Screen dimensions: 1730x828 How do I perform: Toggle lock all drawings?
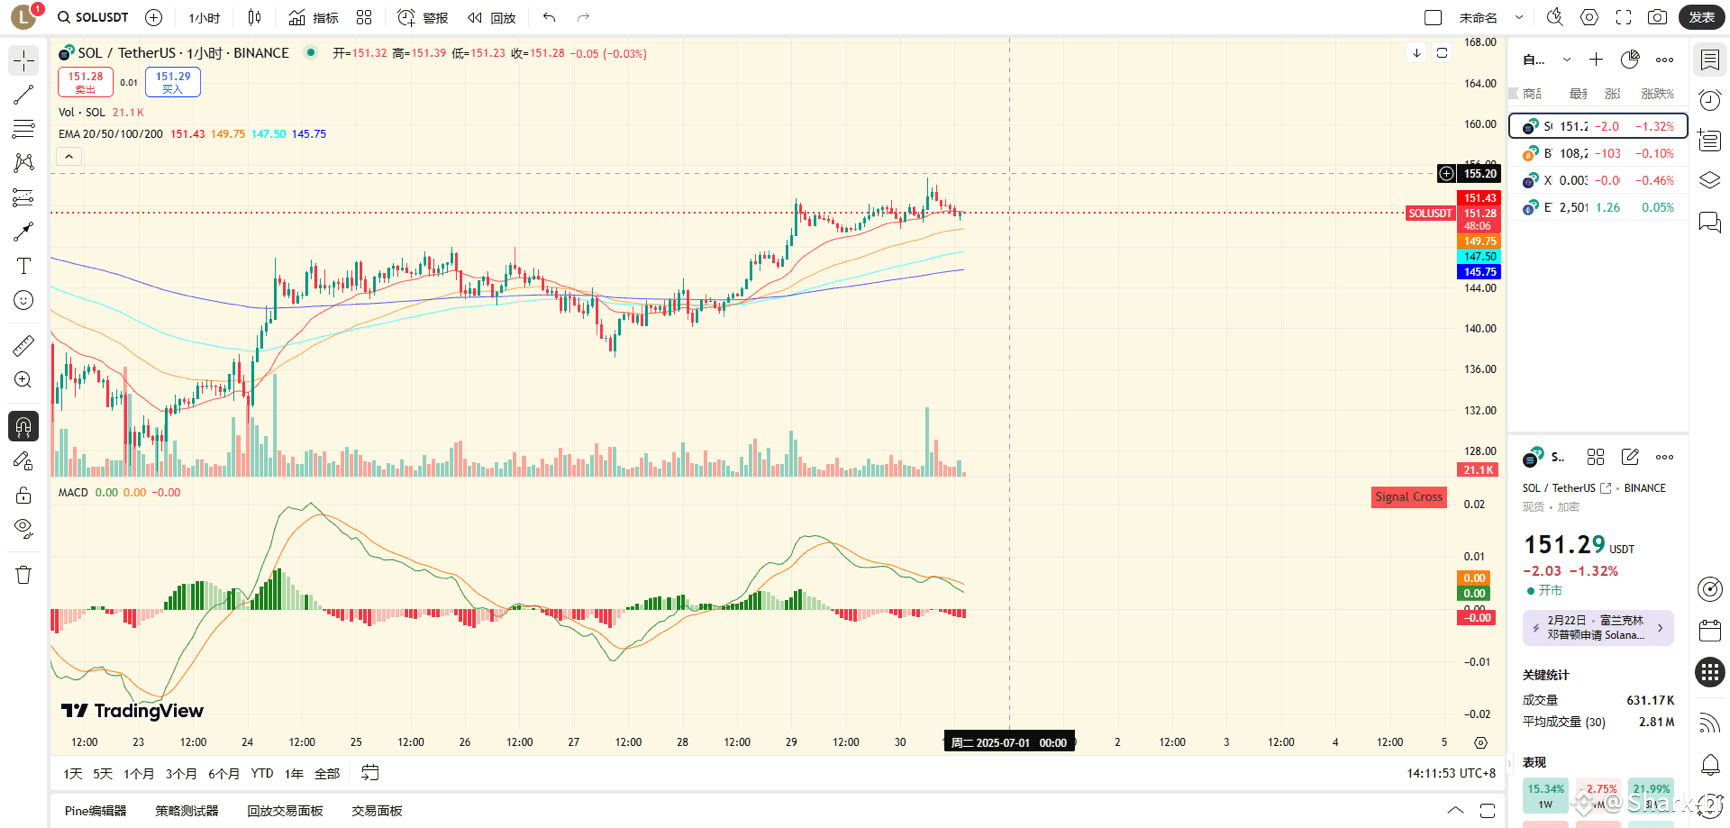coord(23,495)
